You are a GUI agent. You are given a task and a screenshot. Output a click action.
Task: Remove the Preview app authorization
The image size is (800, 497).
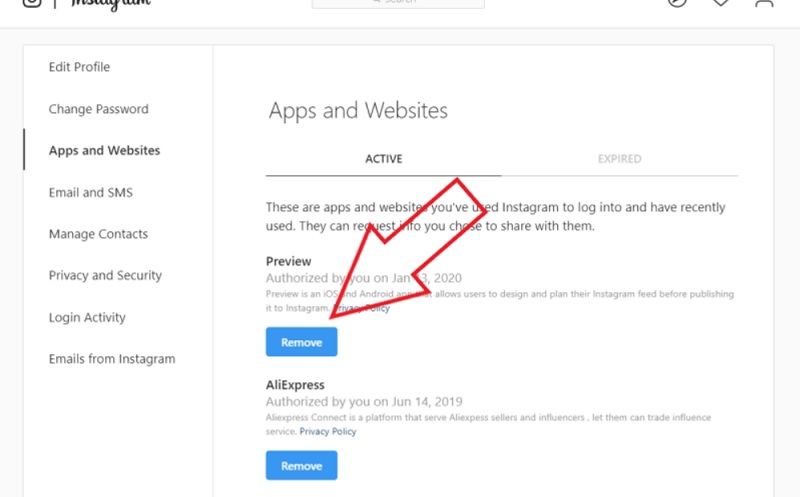coord(302,342)
